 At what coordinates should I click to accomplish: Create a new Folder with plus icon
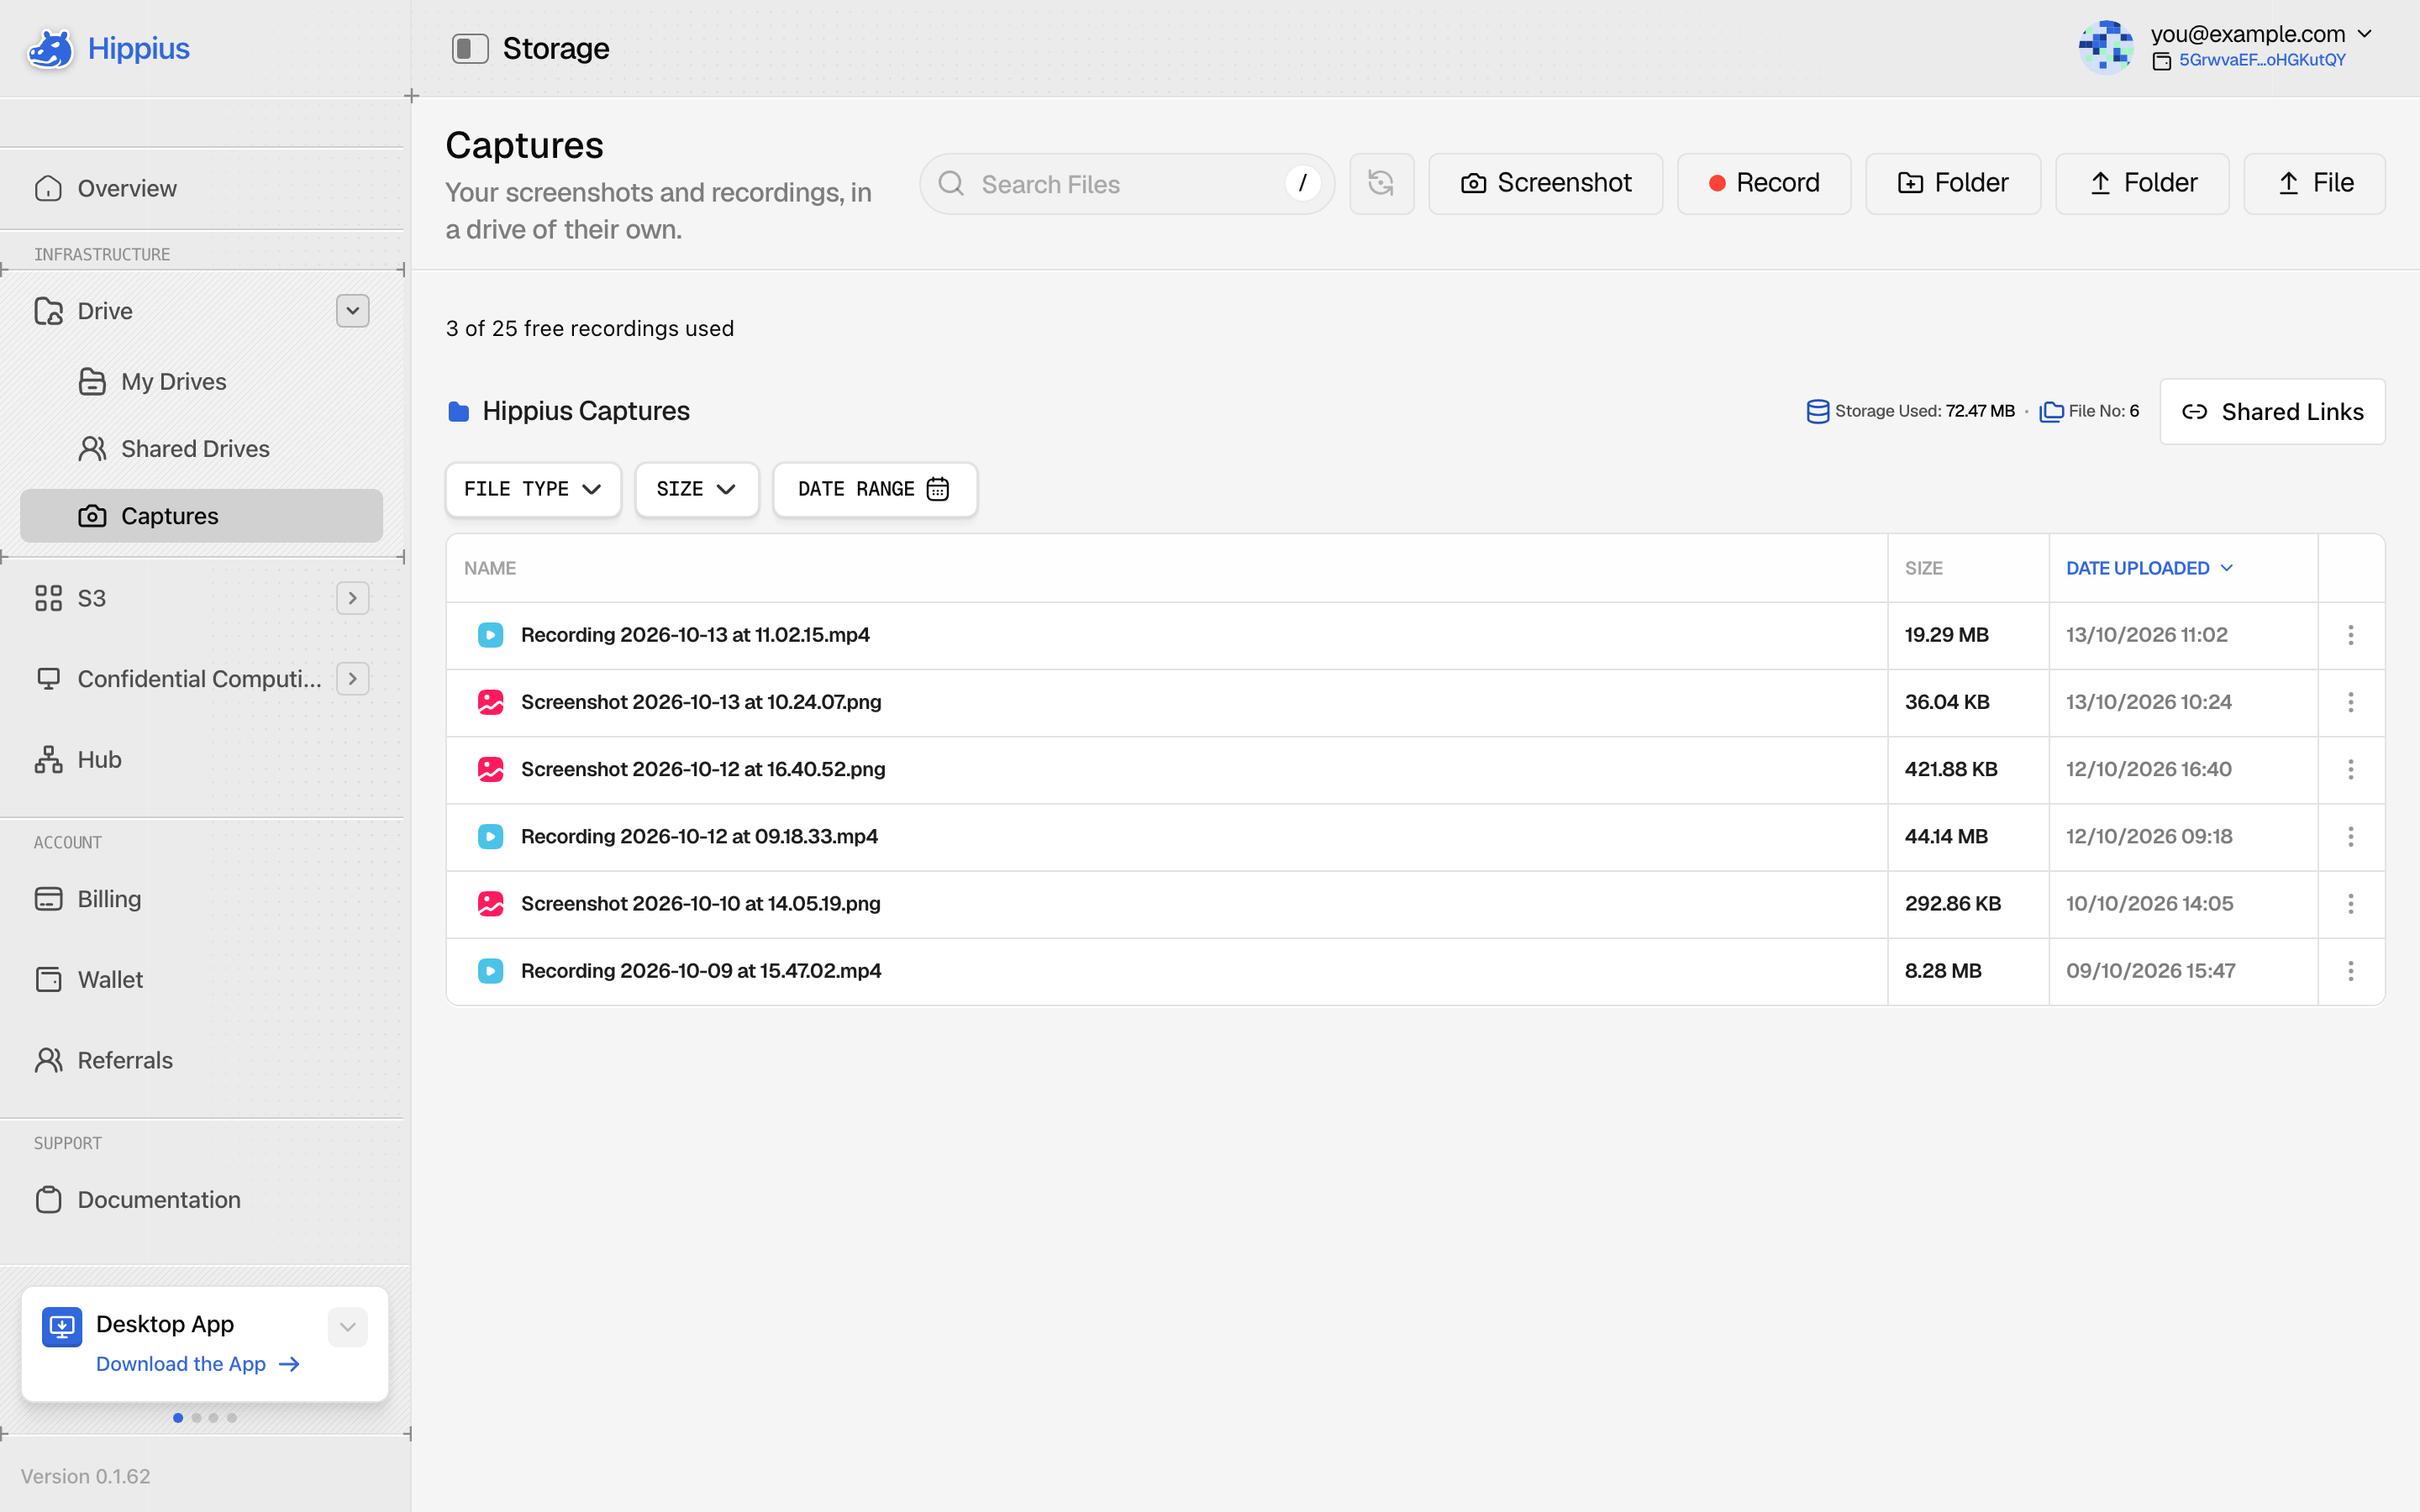click(x=1952, y=183)
